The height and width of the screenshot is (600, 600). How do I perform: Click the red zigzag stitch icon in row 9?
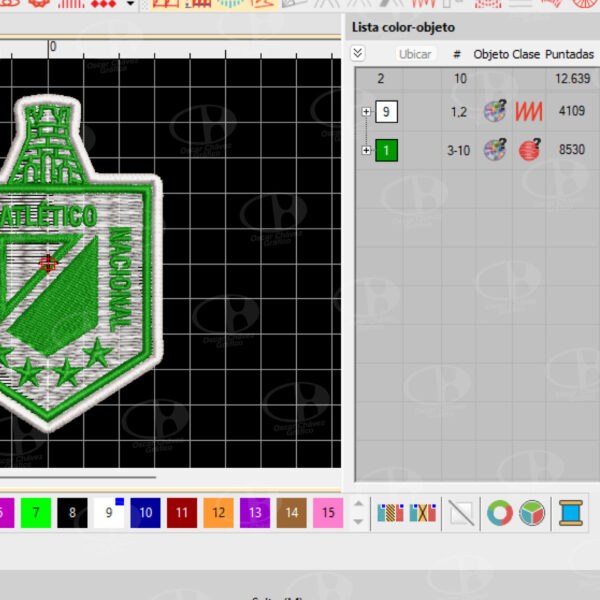pos(529,111)
